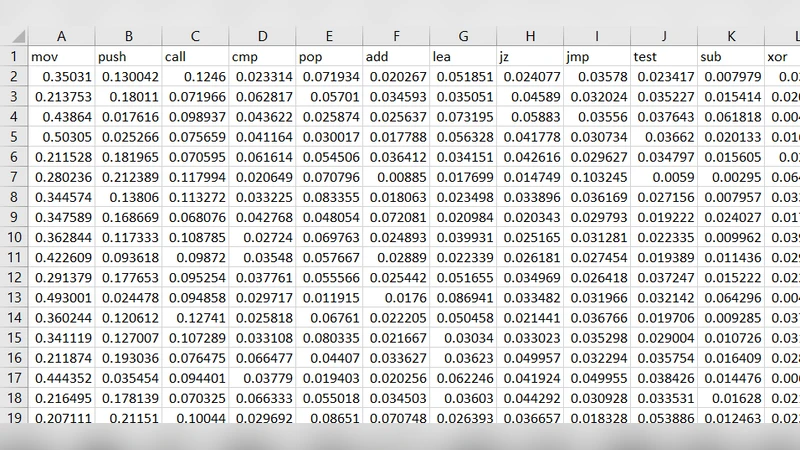800x450 pixels.
Task: Select row 18 header
Action: [13, 398]
